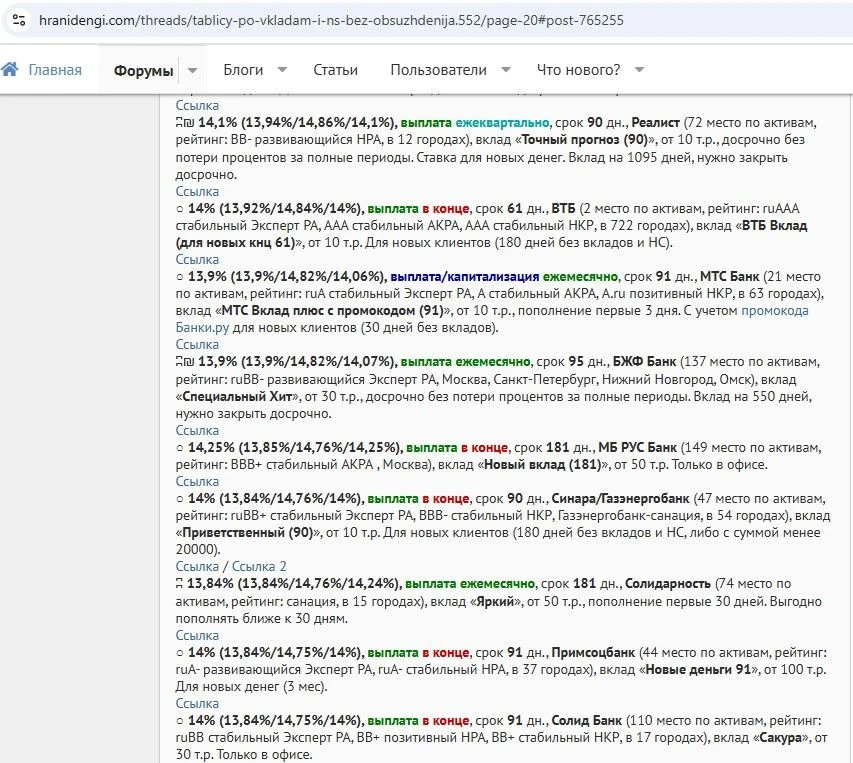Click rate 13,84% (13,84%/14,76%/14,24%)
The height and width of the screenshot is (763, 853).
(293, 584)
